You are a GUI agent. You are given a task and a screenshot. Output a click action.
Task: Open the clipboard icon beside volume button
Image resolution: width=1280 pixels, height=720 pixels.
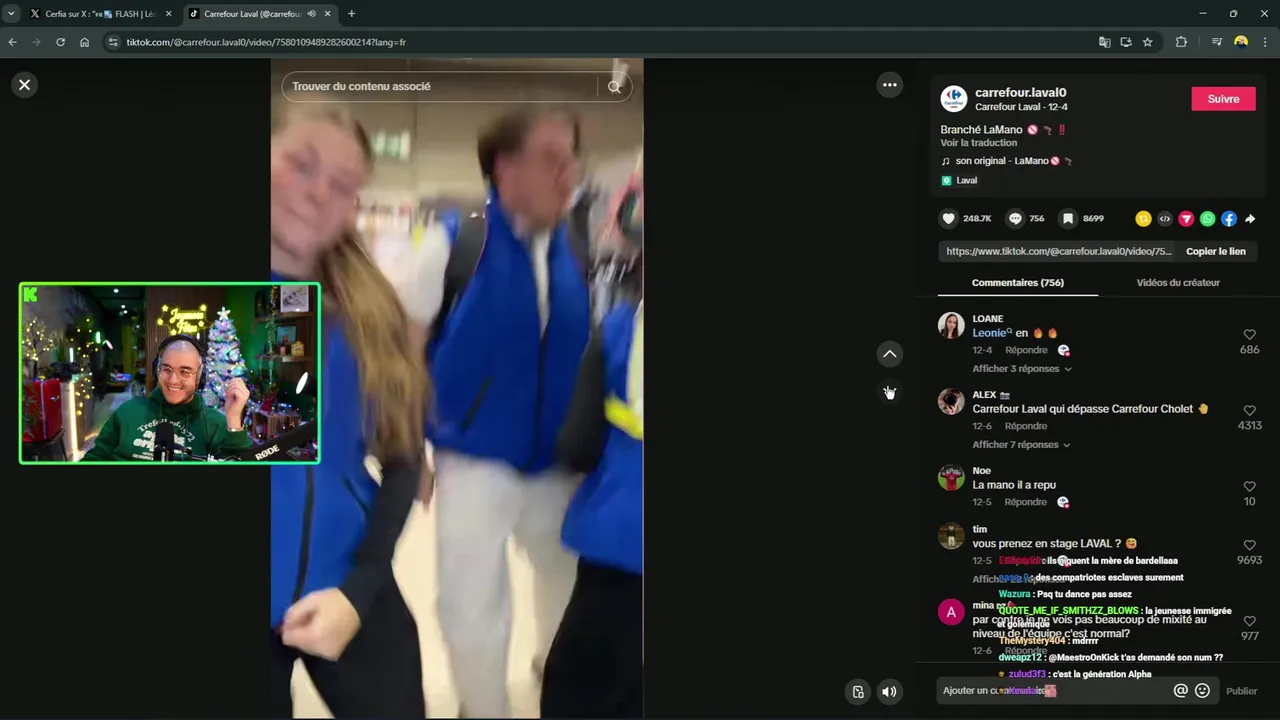(x=858, y=691)
